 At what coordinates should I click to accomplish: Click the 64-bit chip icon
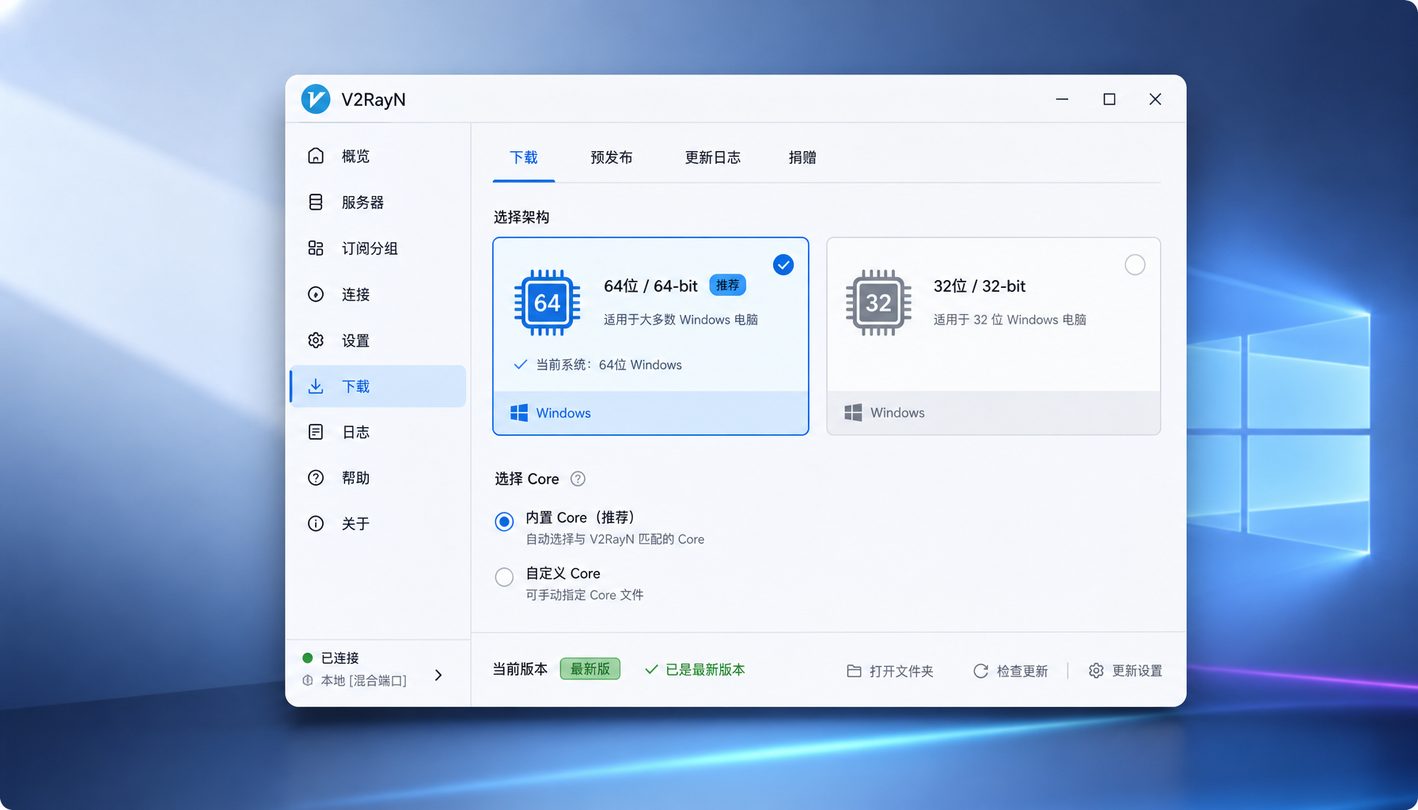pos(547,302)
